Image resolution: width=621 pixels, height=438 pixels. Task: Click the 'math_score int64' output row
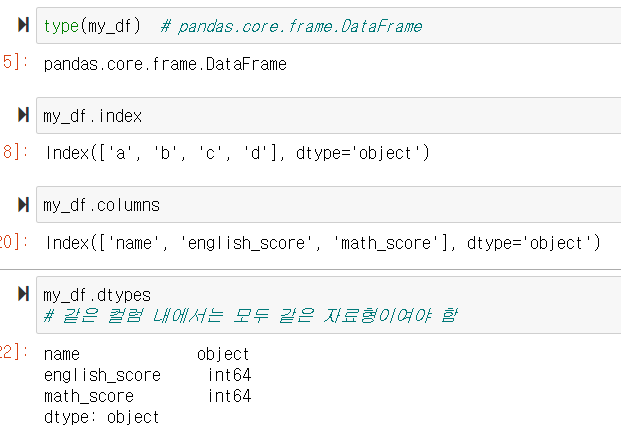(x=147, y=396)
